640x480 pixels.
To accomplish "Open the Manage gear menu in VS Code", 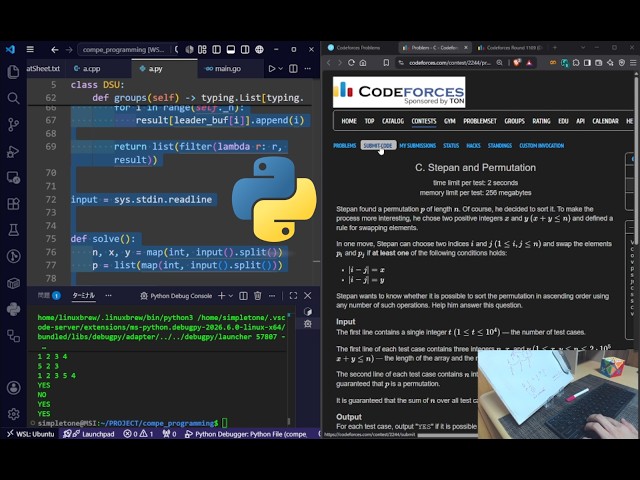I will (13, 414).
